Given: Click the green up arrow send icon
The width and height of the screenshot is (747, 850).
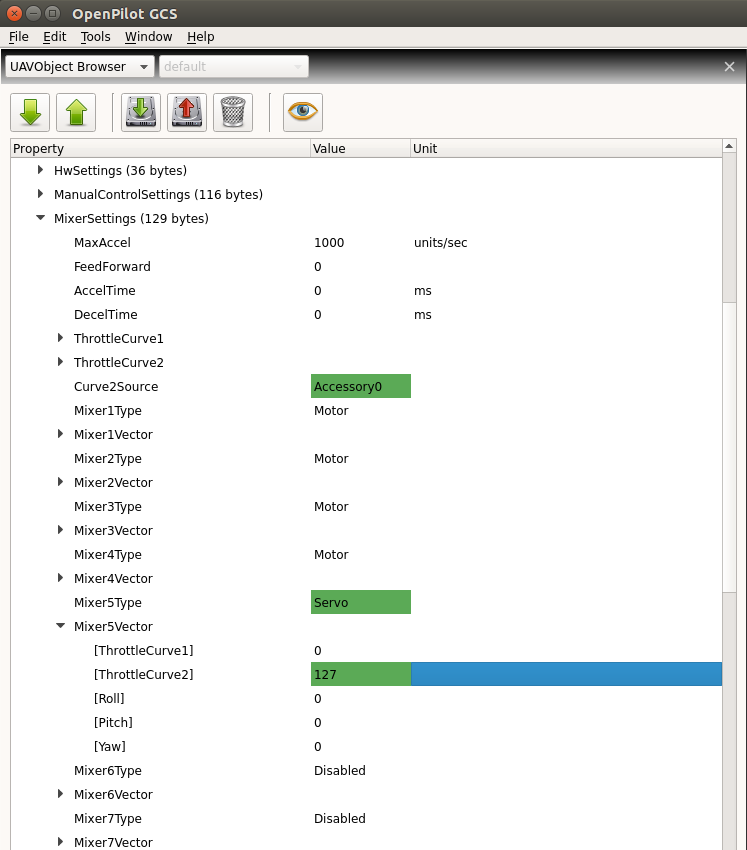Looking at the screenshot, I should click(76, 112).
